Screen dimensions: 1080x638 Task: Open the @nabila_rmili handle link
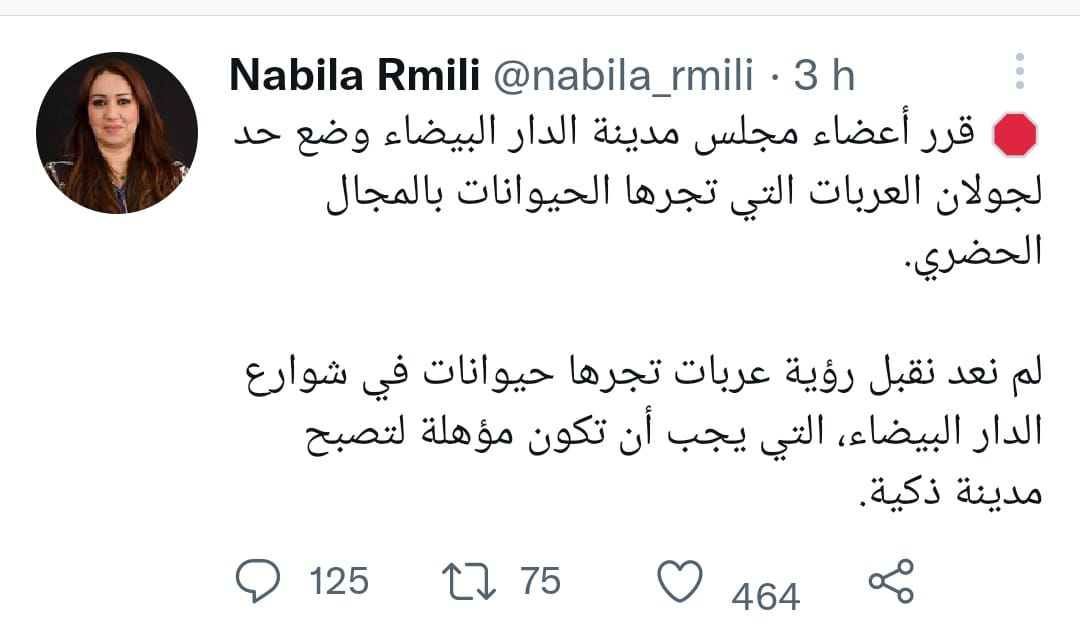click(623, 74)
